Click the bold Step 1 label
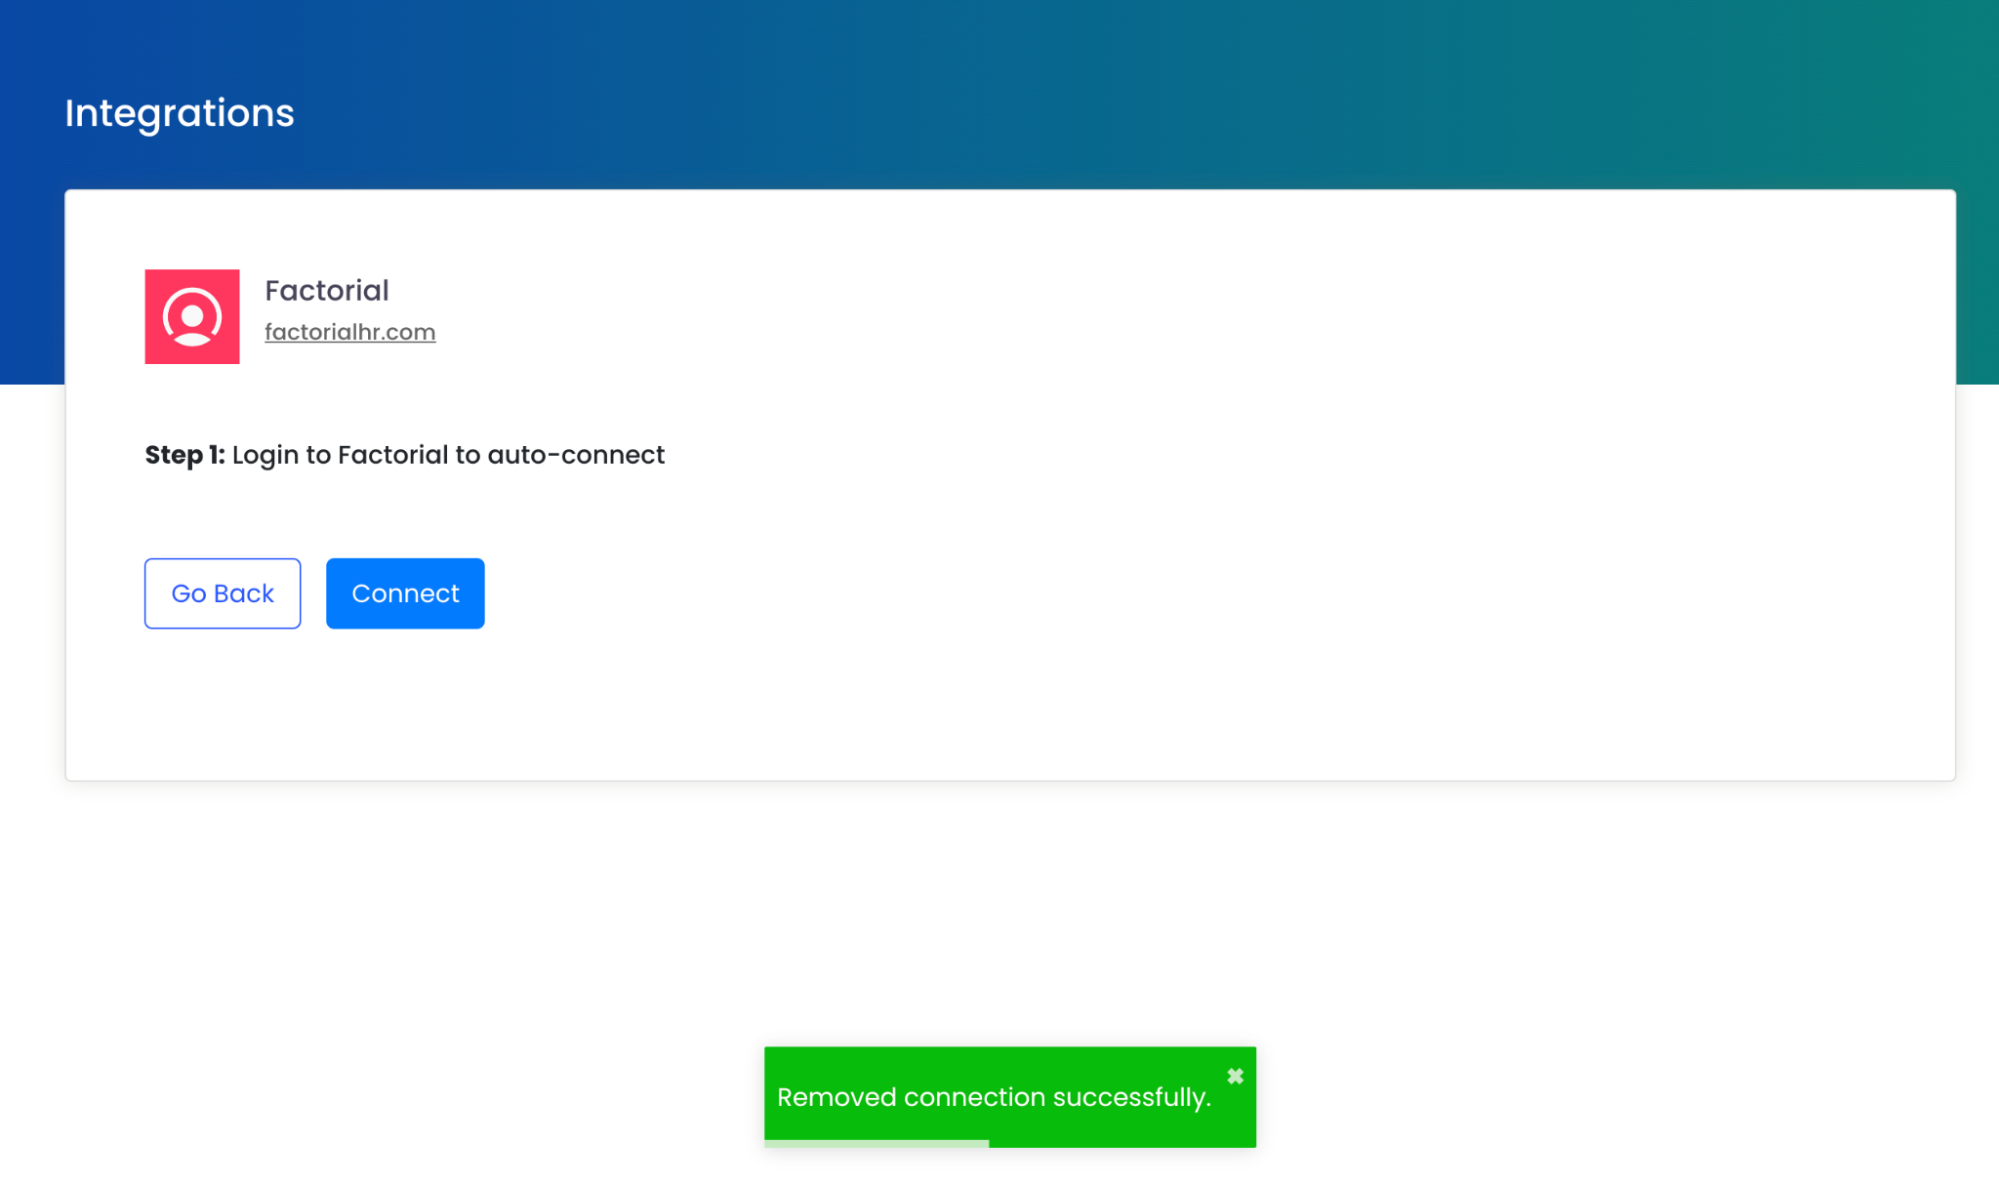 (x=184, y=455)
